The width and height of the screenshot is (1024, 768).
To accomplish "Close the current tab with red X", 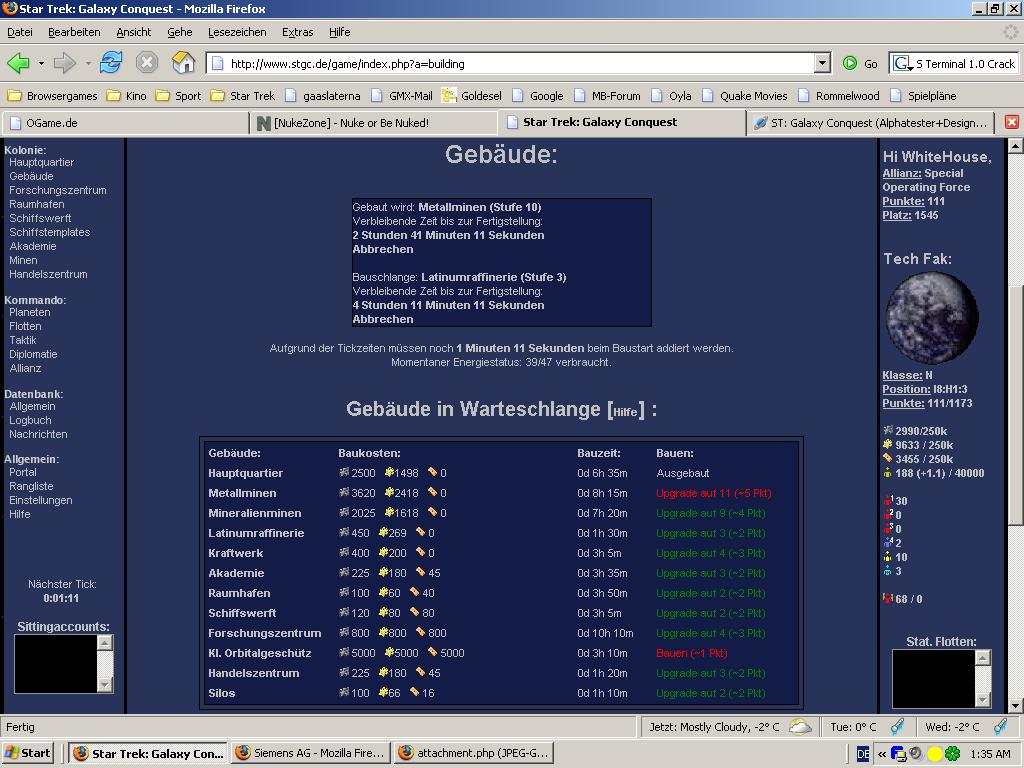I will click(1011, 122).
